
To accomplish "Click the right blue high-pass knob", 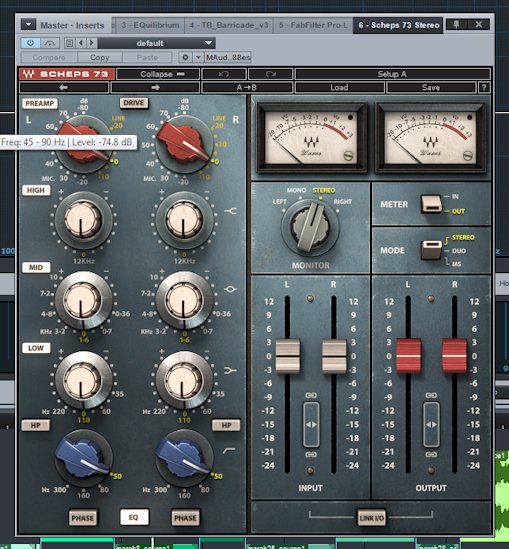I will click(184, 458).
